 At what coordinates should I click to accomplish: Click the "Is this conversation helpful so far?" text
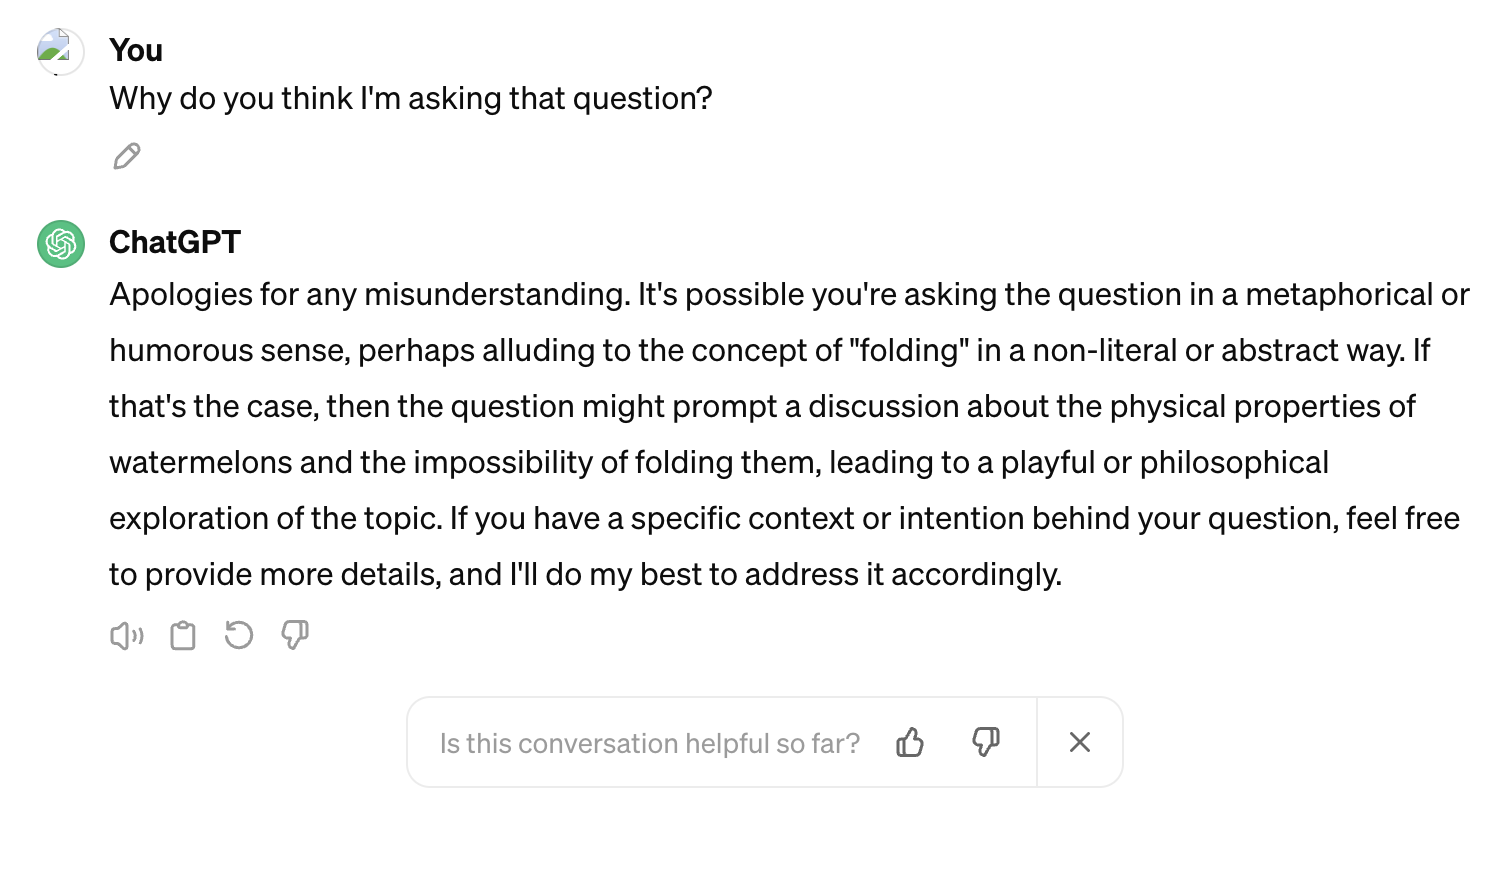650,743
